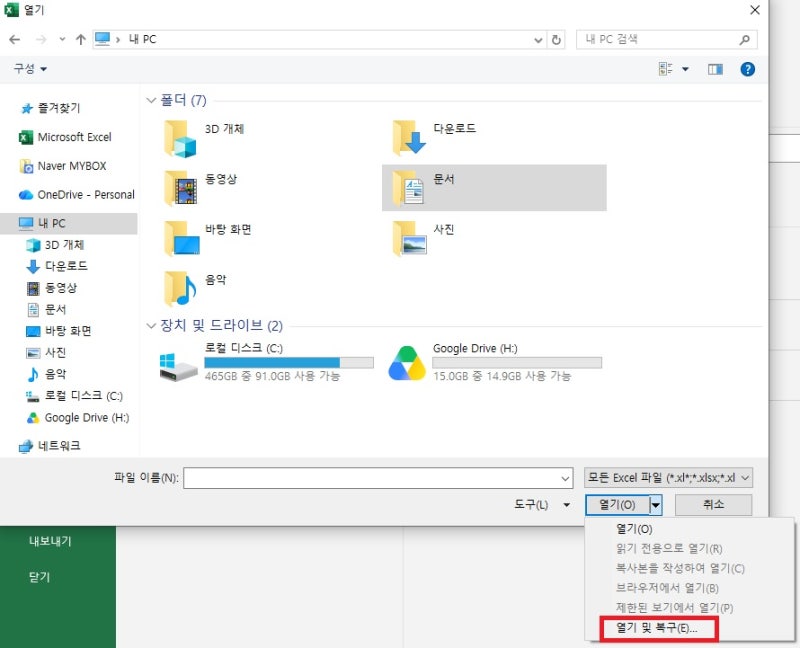Click the search magnifier icon
800x648 pixels.
pos(744,39)
